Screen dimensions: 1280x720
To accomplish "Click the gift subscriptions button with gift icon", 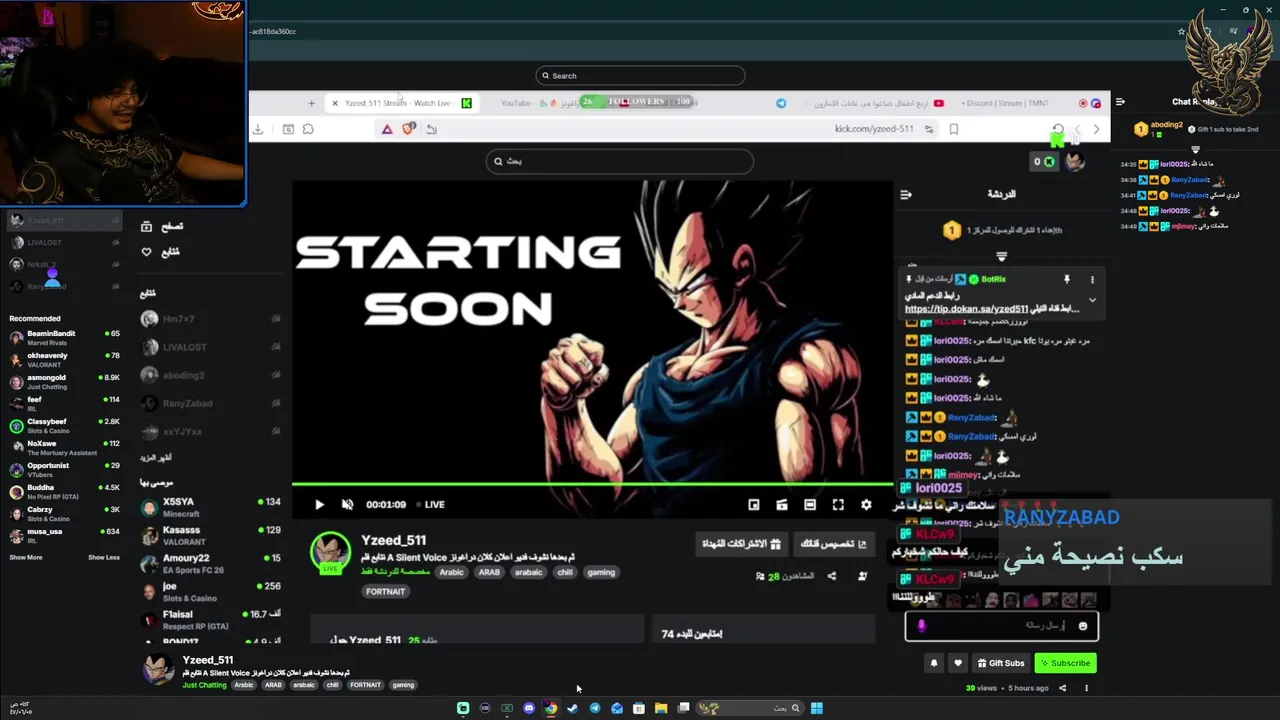I will tap(740, 544).
